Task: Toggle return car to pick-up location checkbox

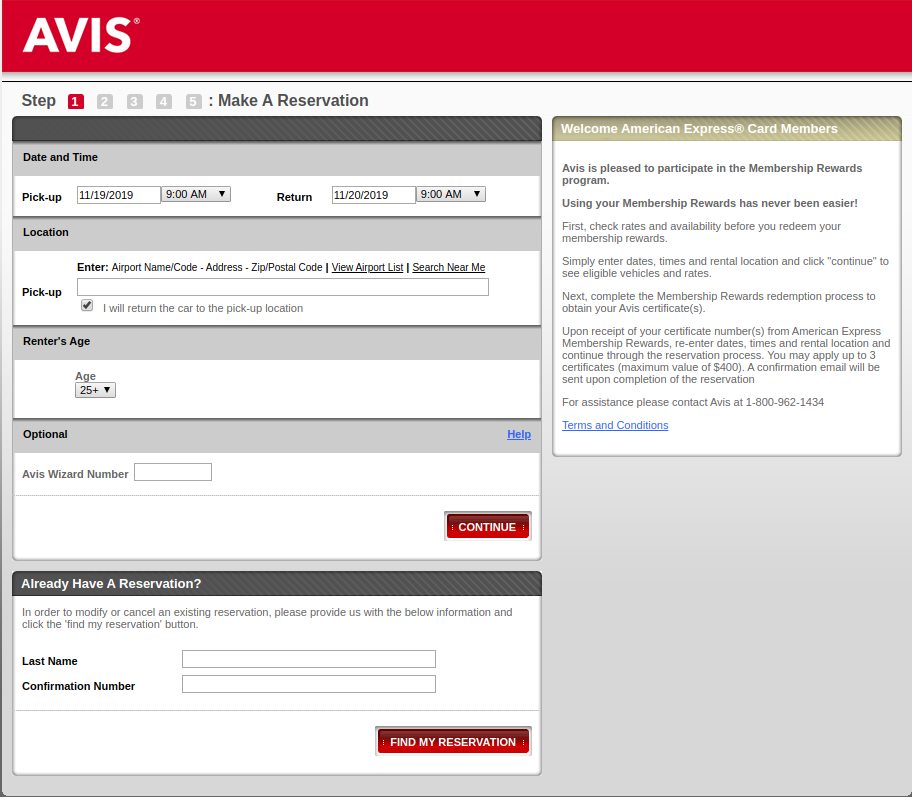Action: (87, 306)
